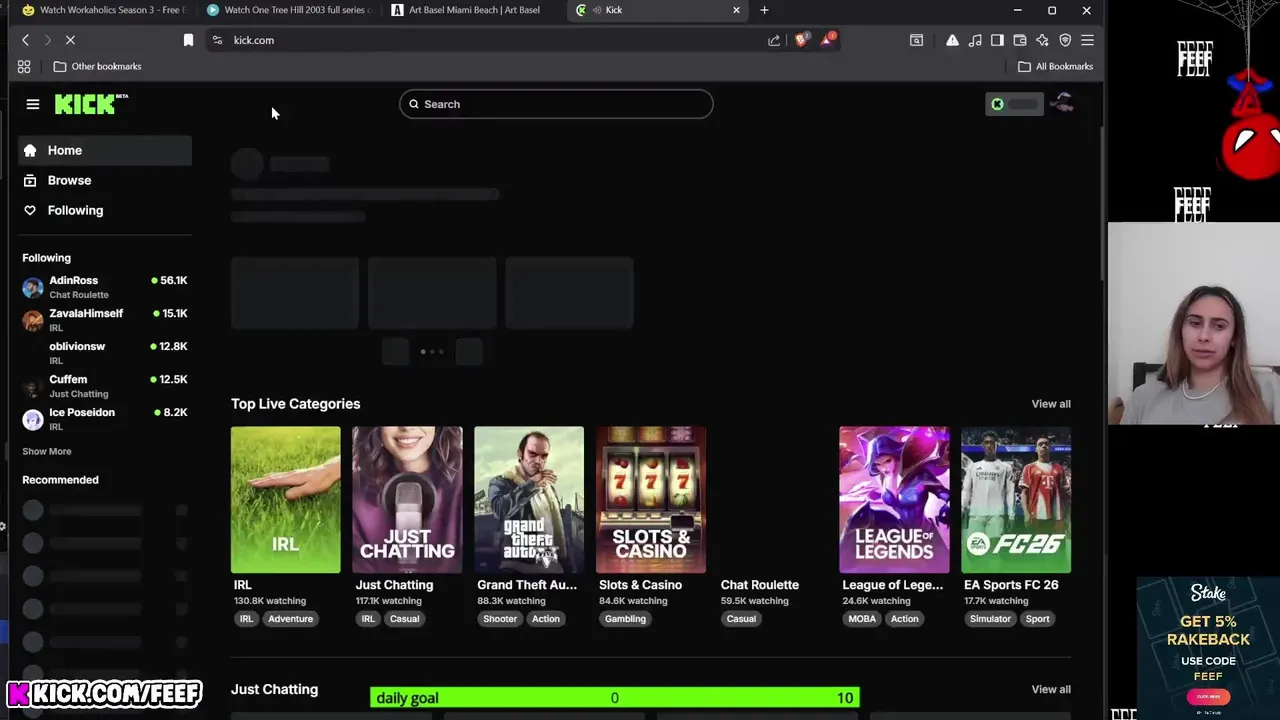Open the Slots & Casino category thumbnail
1280x720 pixels.
pyautogui.click(x=651, y=500)
